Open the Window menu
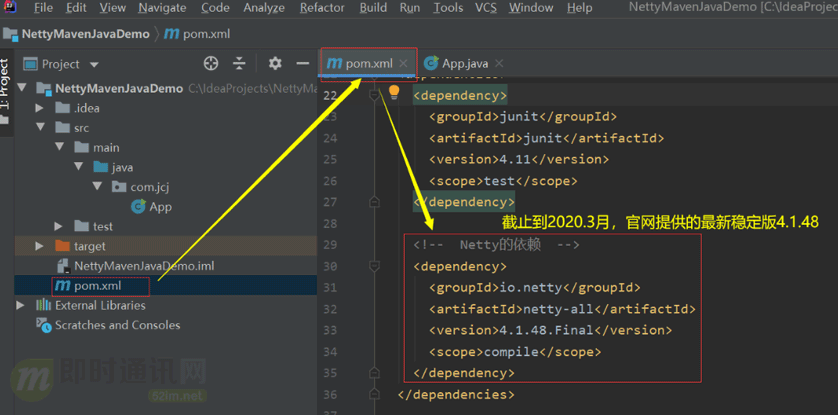 531,8
